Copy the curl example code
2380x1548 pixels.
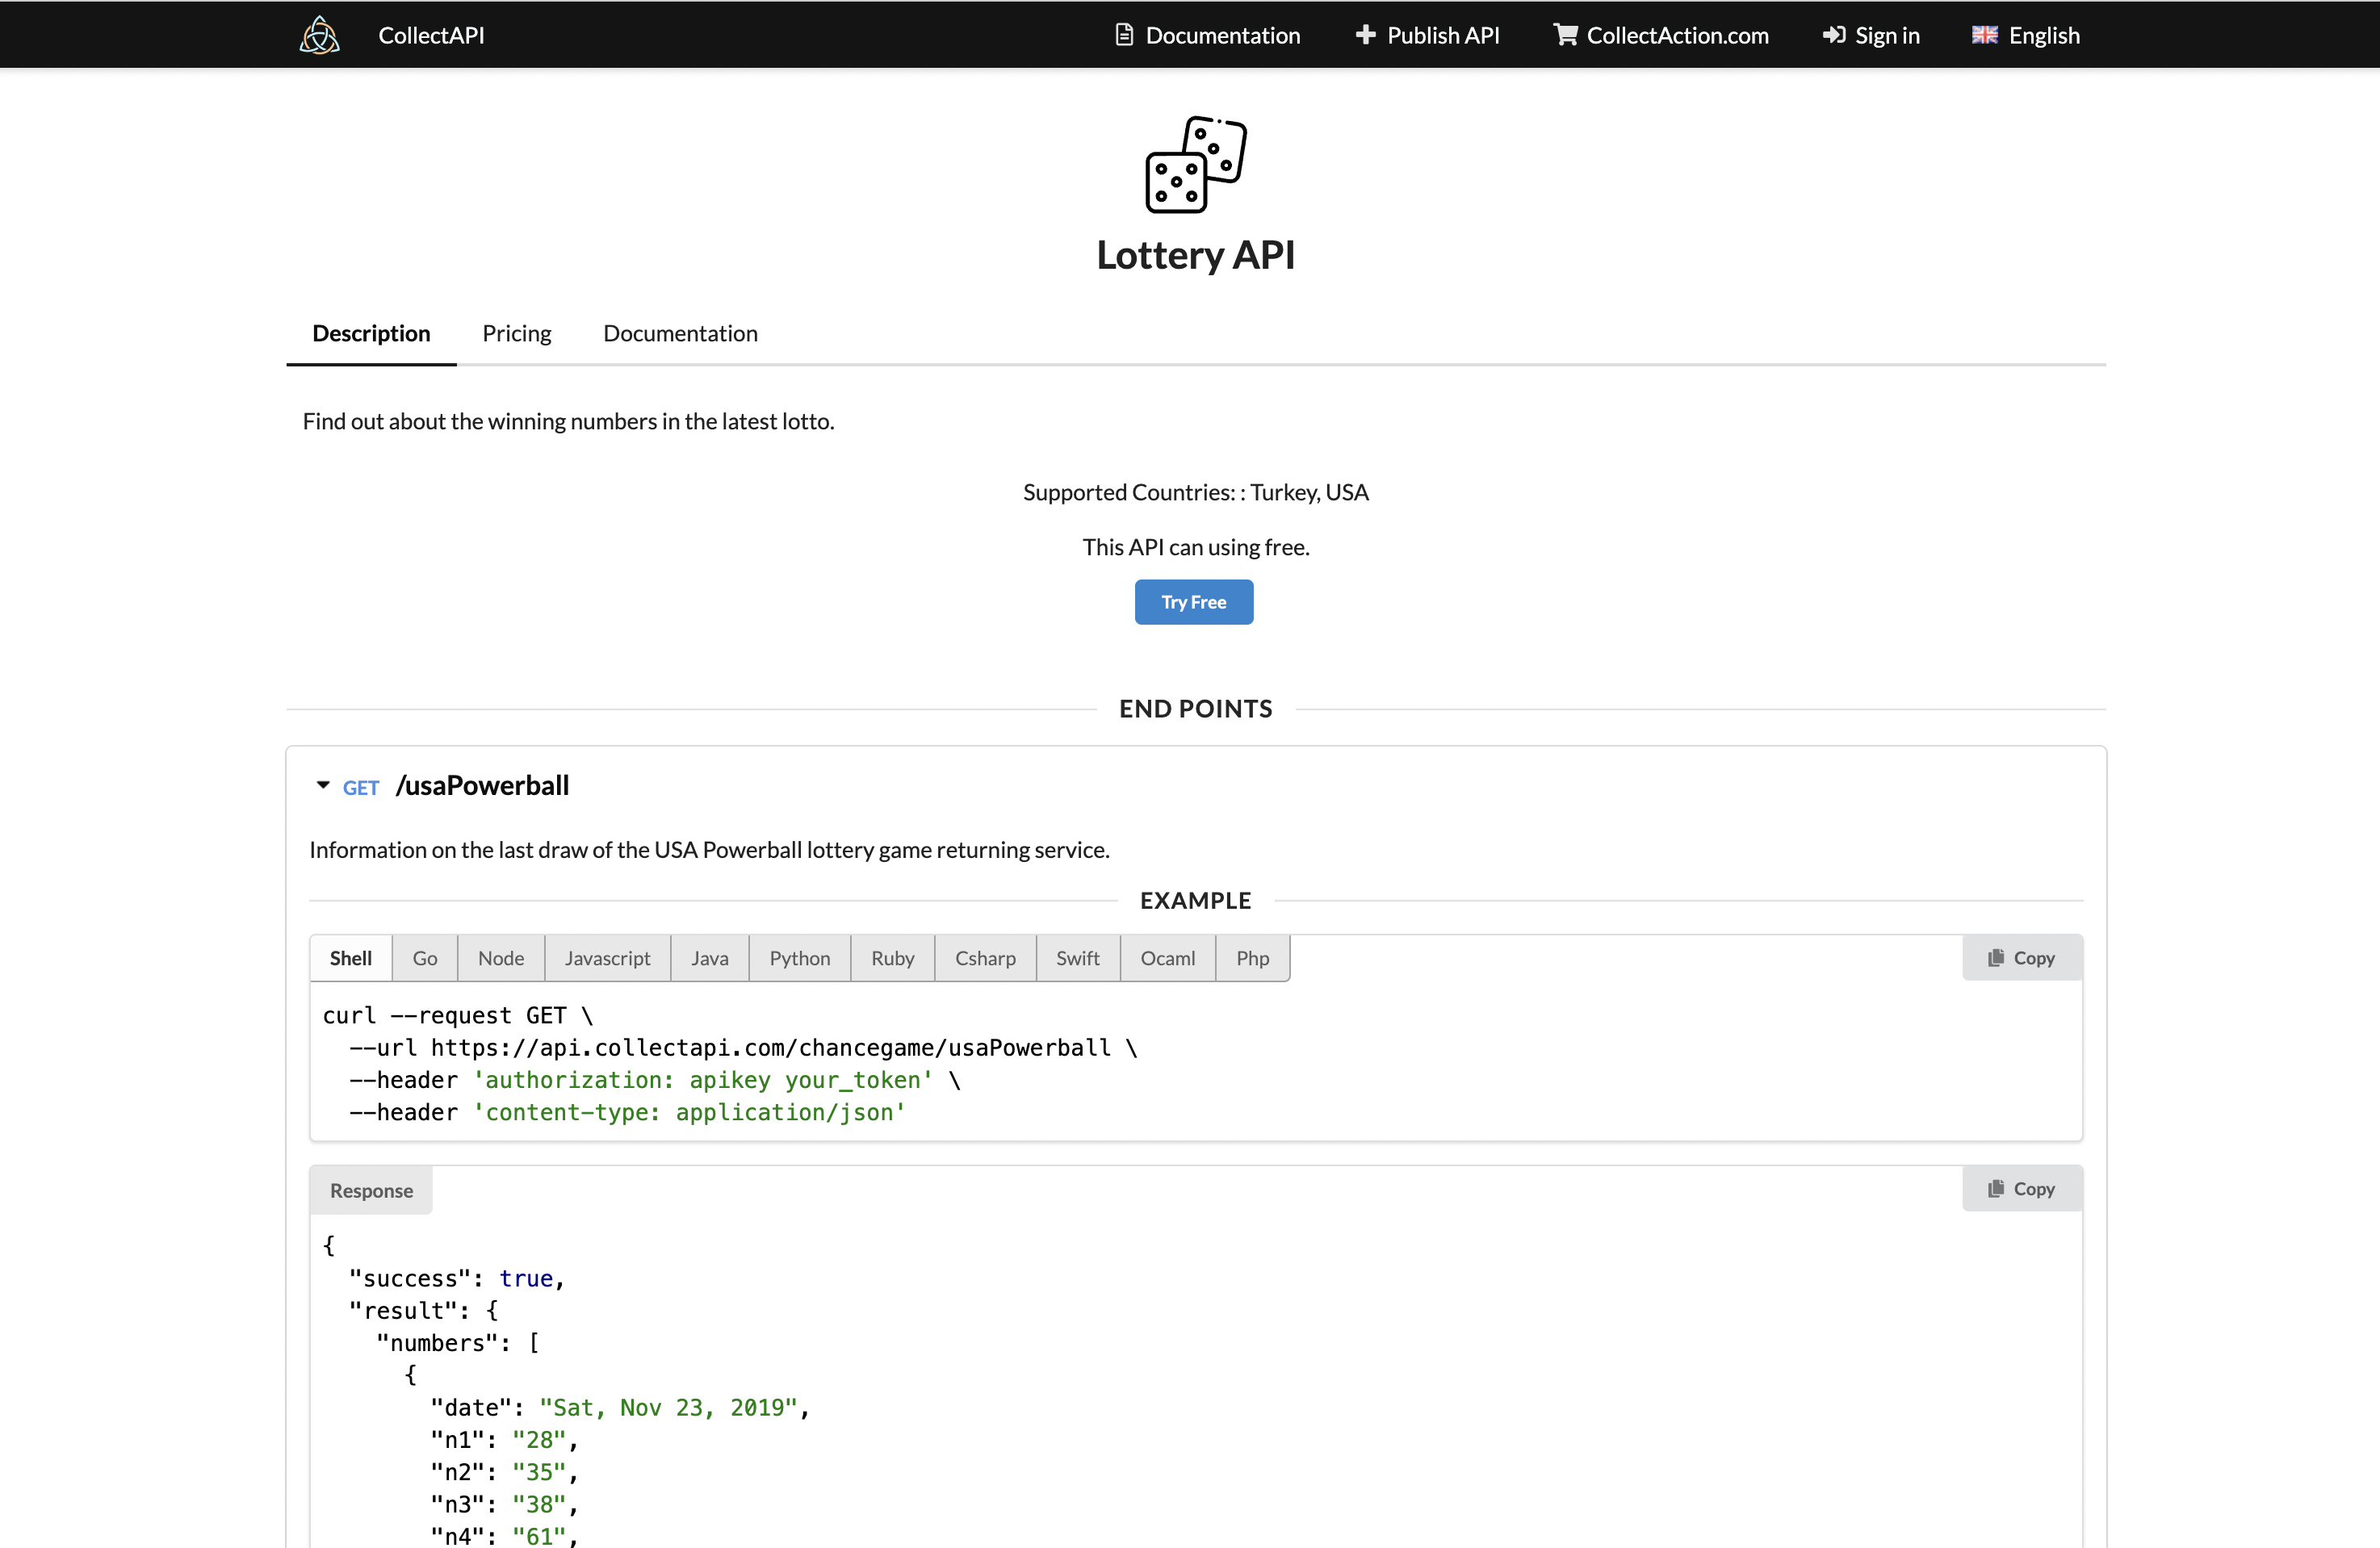click(2022, 957)
